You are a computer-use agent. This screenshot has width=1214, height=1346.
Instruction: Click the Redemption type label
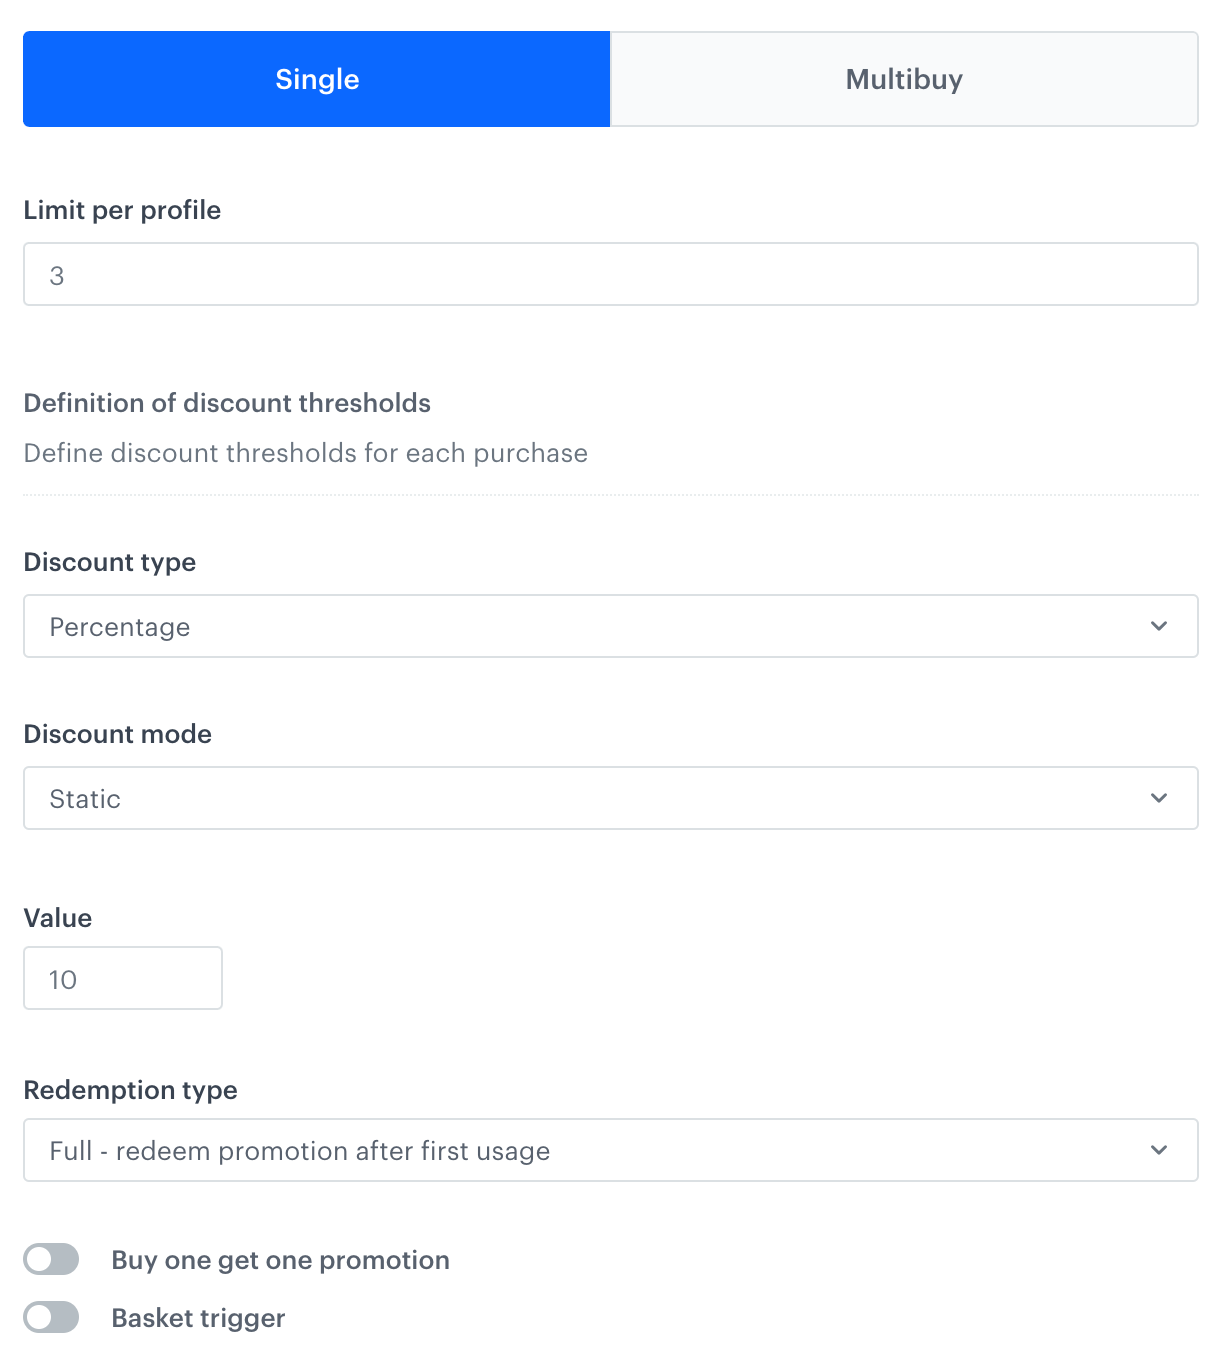point(131,1090)
